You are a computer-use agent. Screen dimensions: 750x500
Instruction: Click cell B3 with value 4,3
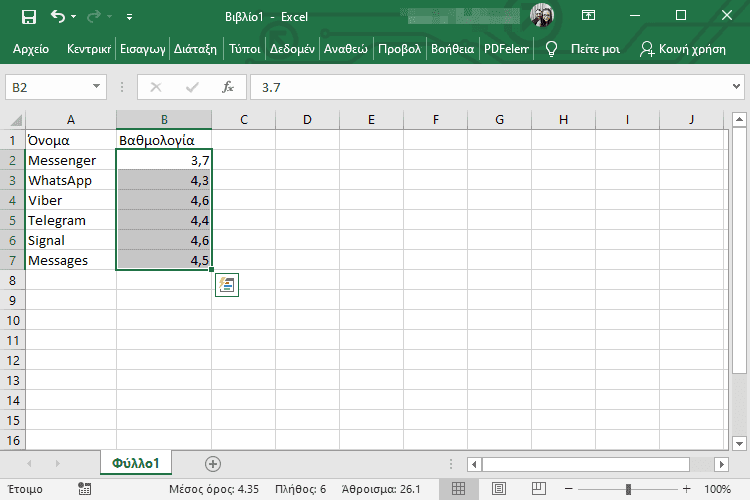pyautogui.click(x=164, y=180)
